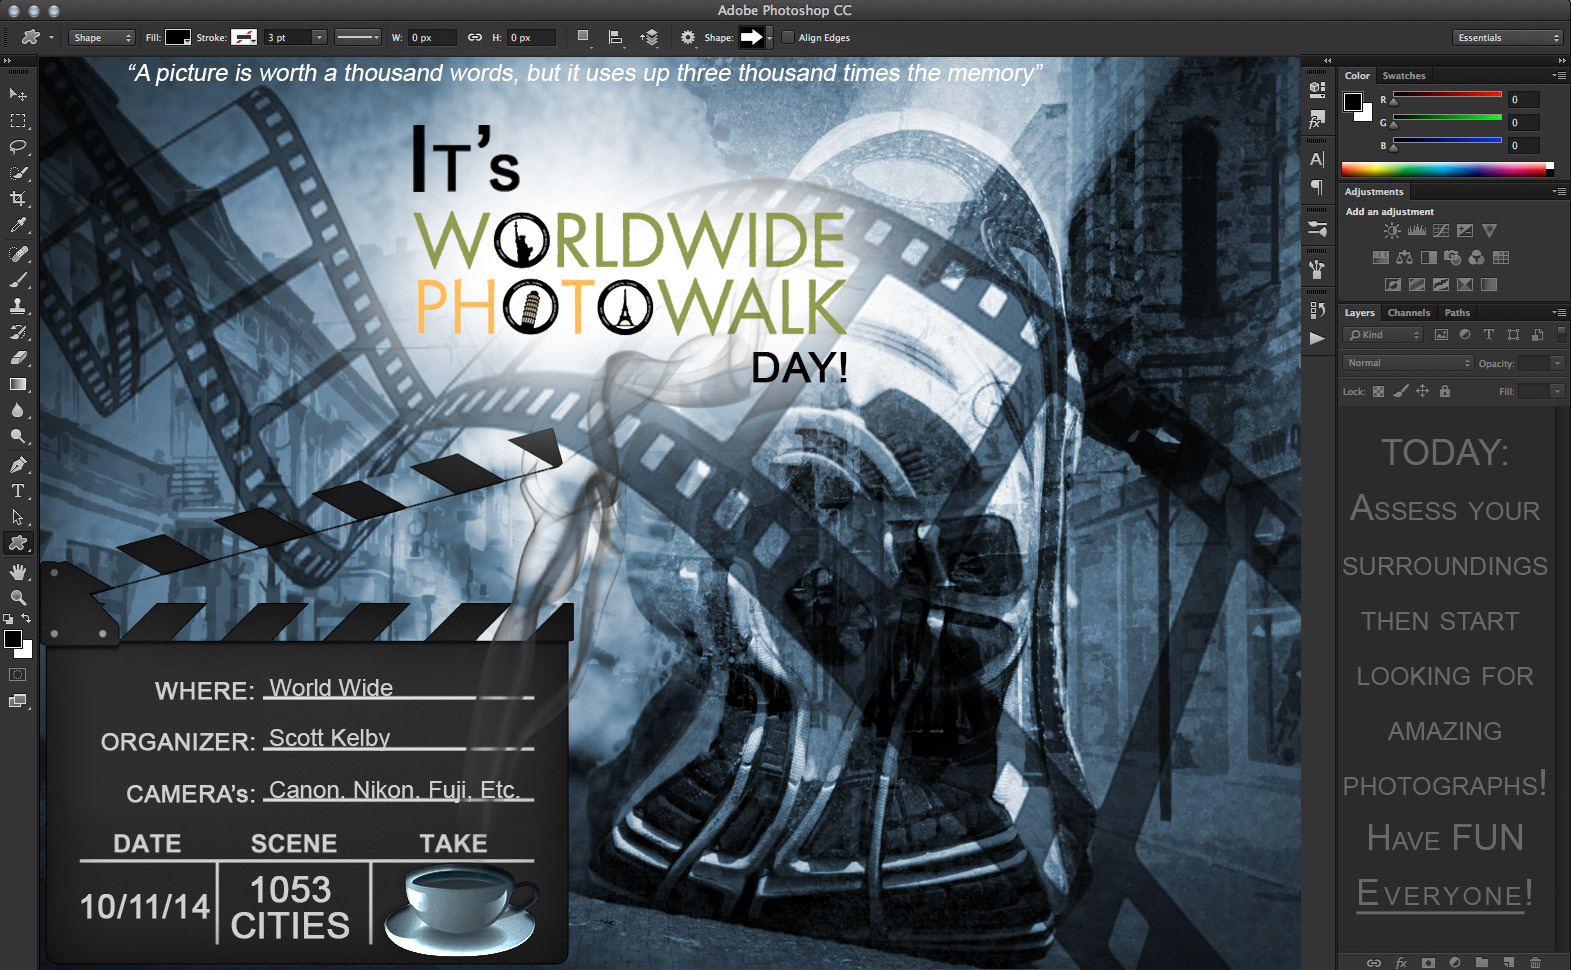This screenshot has height=970, width=1571.
Task: Toggle Align Edges checkbox
Action: (788, 37)
